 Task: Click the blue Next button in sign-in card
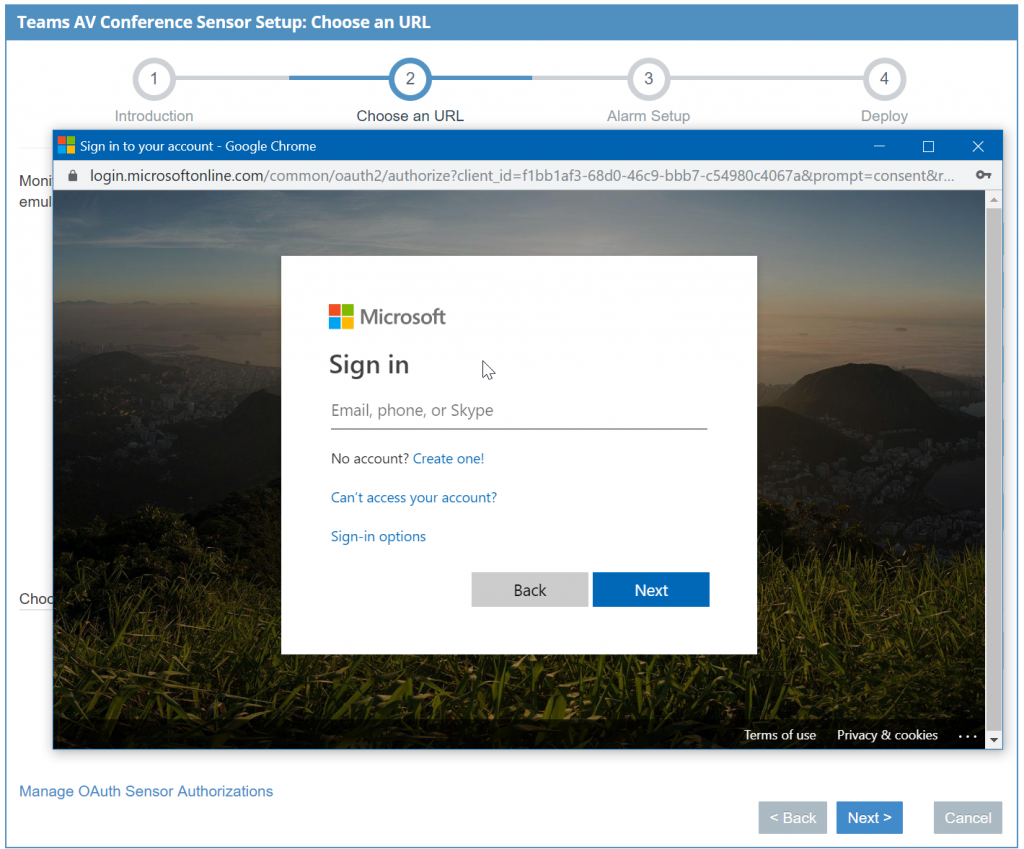(651, 590)
